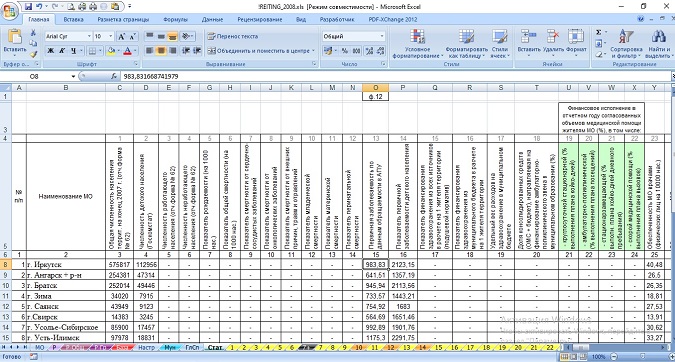Click the Format Painter brush icon

(x=33, y=54)
